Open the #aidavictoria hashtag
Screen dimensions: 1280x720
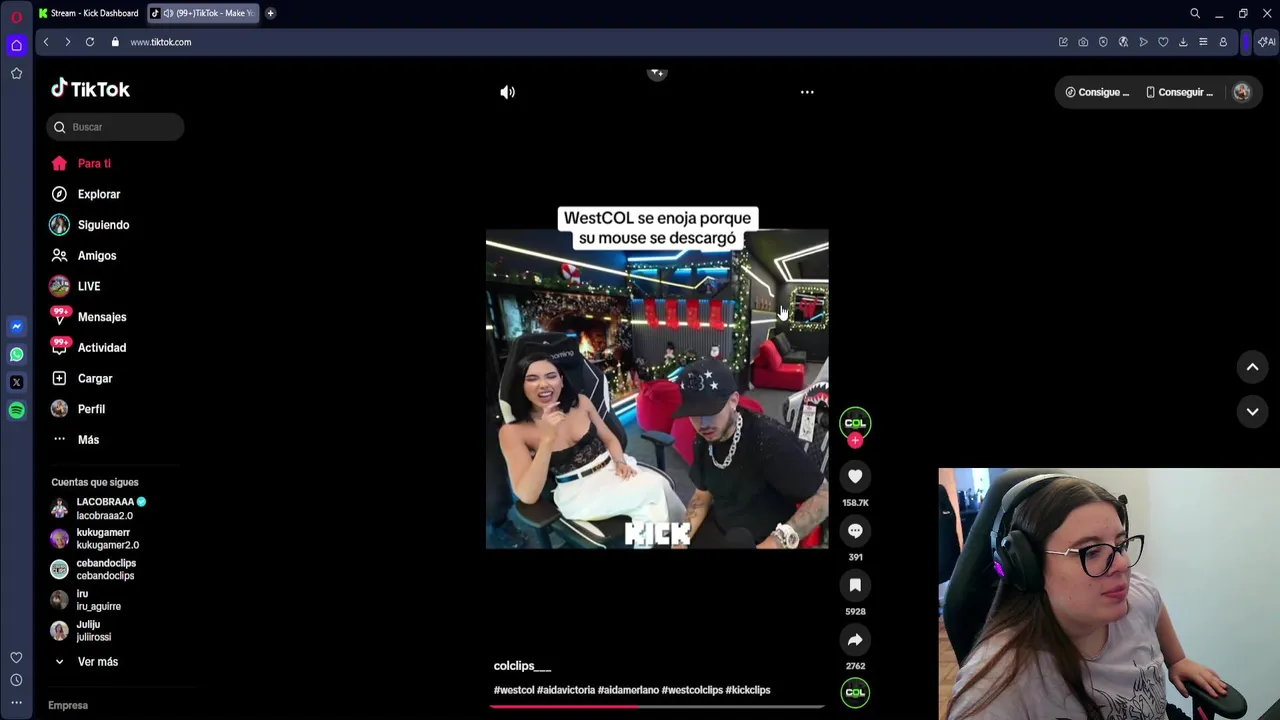566,690
